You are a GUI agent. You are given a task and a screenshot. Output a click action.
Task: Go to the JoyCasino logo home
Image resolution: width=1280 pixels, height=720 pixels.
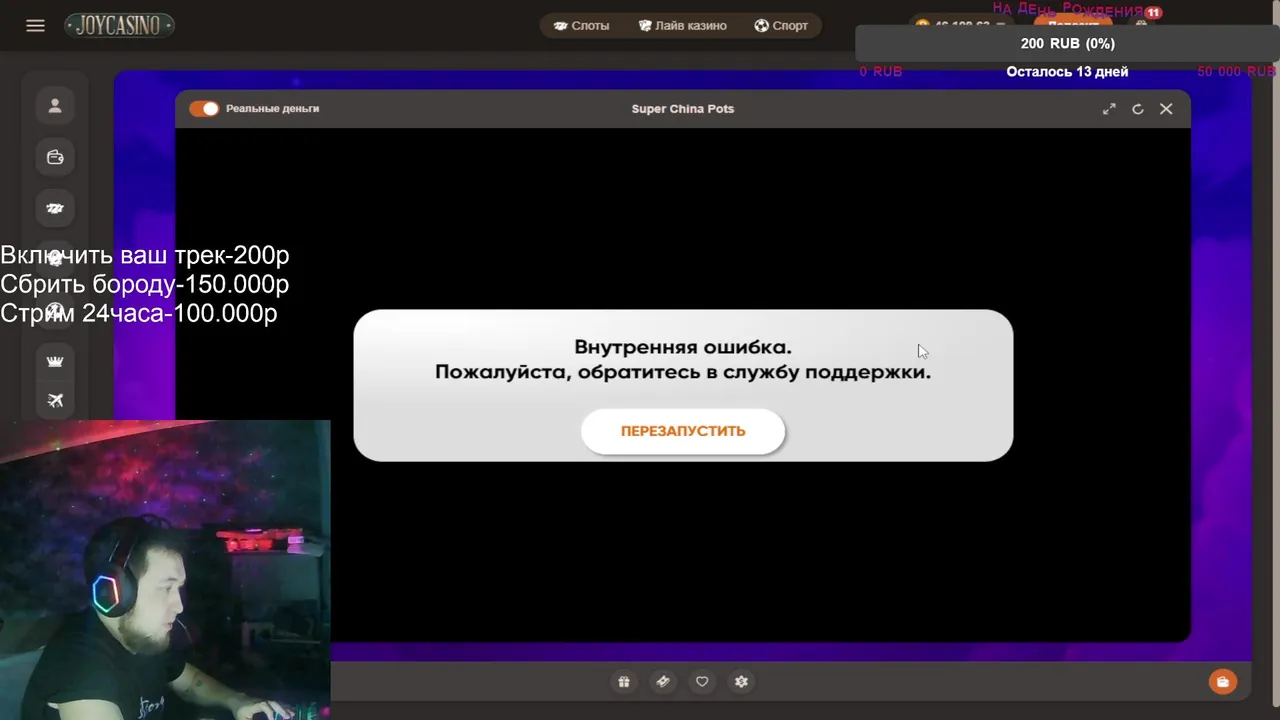click(119, 26)
